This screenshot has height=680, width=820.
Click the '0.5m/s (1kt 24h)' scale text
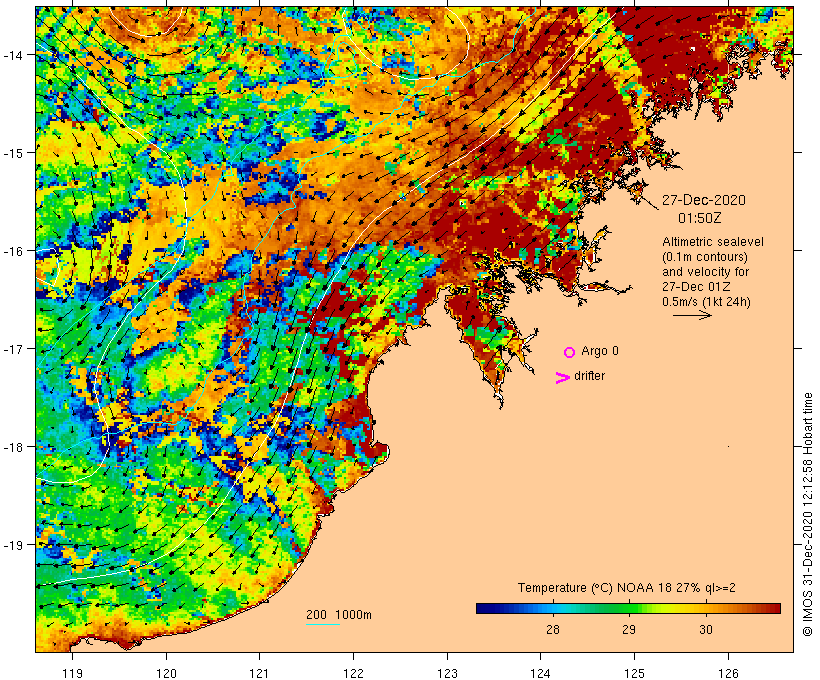point(706,302)
